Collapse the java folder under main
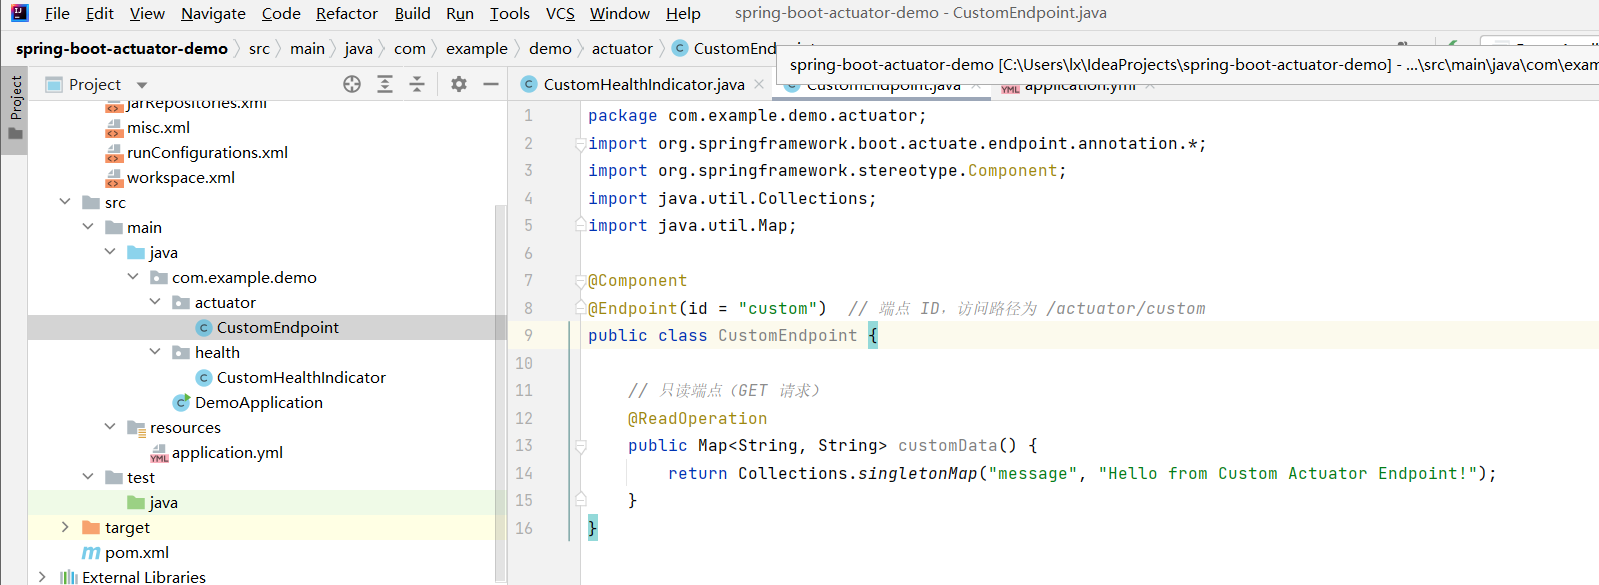This screenshot has width=1599, height=585. [110, 252]
